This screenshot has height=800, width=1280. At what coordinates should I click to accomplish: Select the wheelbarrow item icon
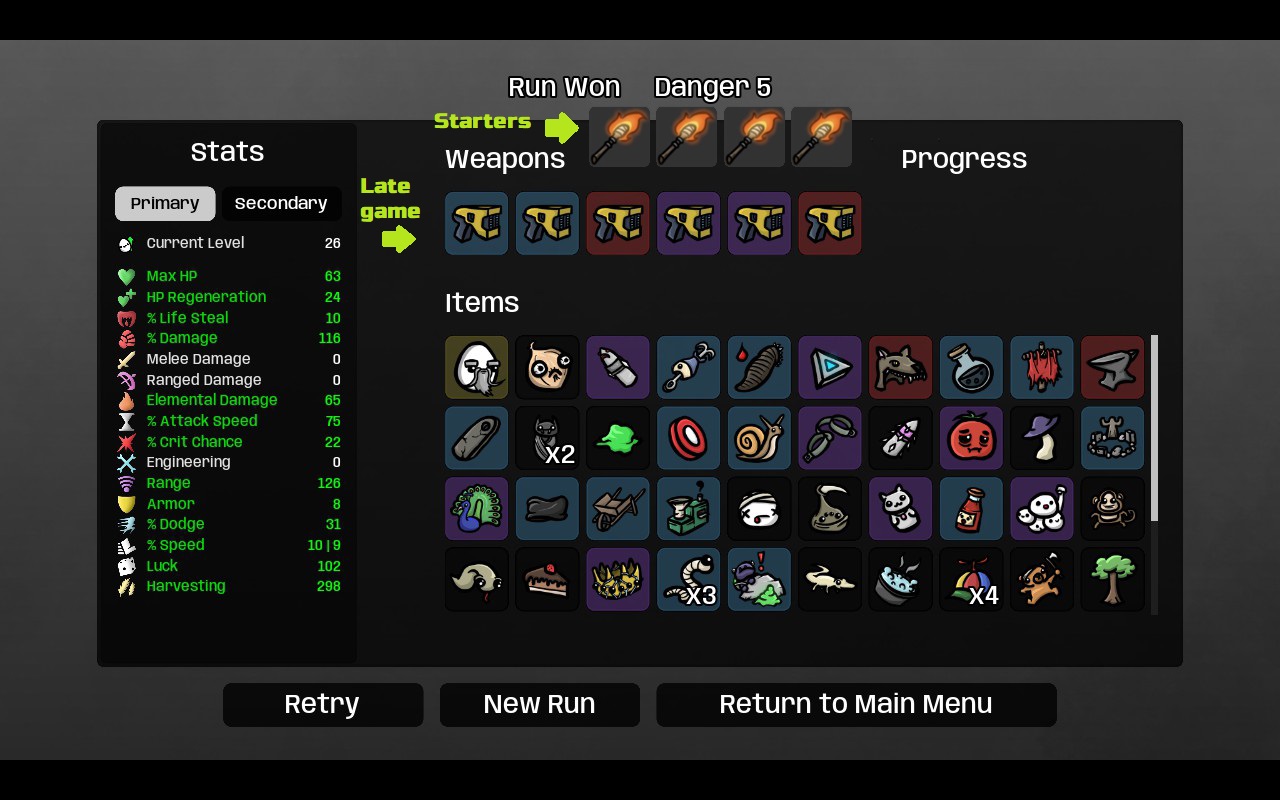618,509
